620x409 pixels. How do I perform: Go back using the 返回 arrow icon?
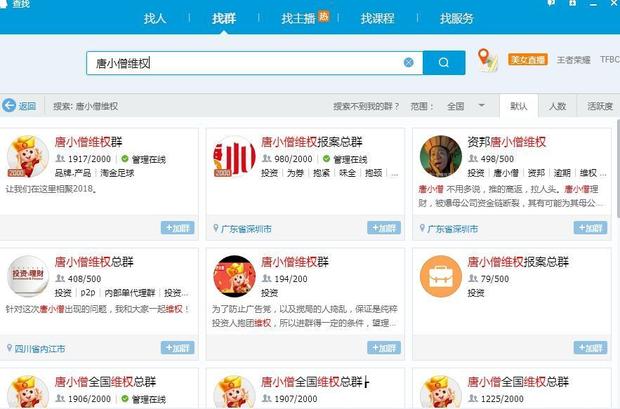point(9,106)
